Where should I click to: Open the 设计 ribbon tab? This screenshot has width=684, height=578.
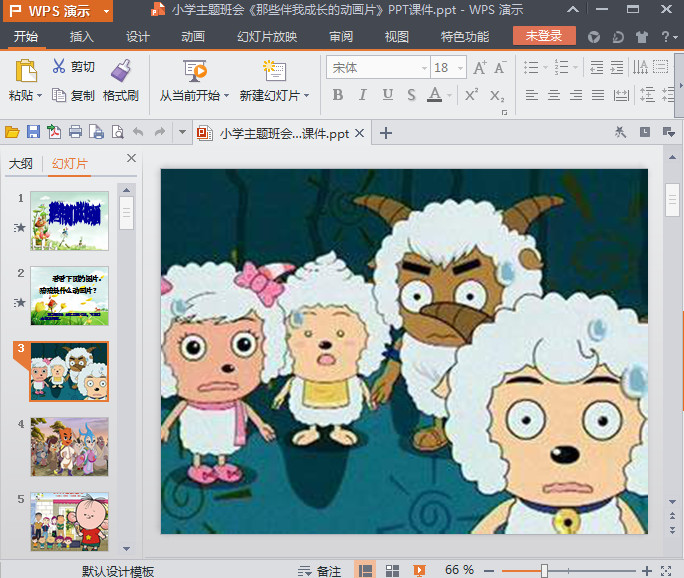(x=138, y=37)
